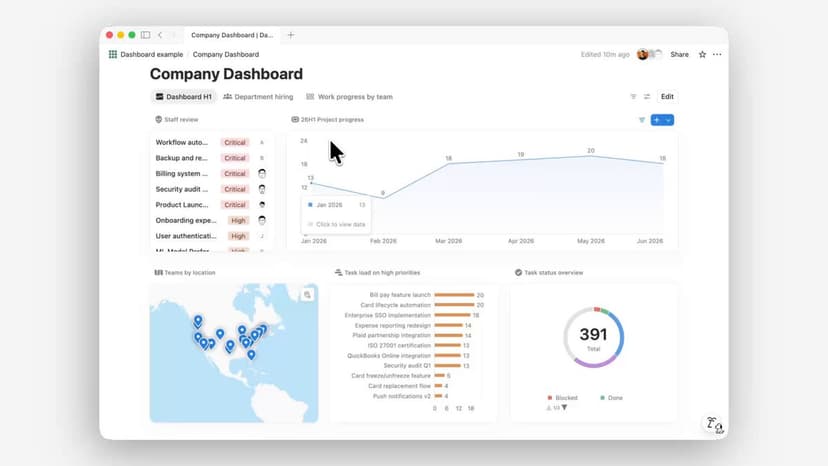Click High tag on Onboarding experience row
The height and width of the screenshot is (466, 828).
238,220
